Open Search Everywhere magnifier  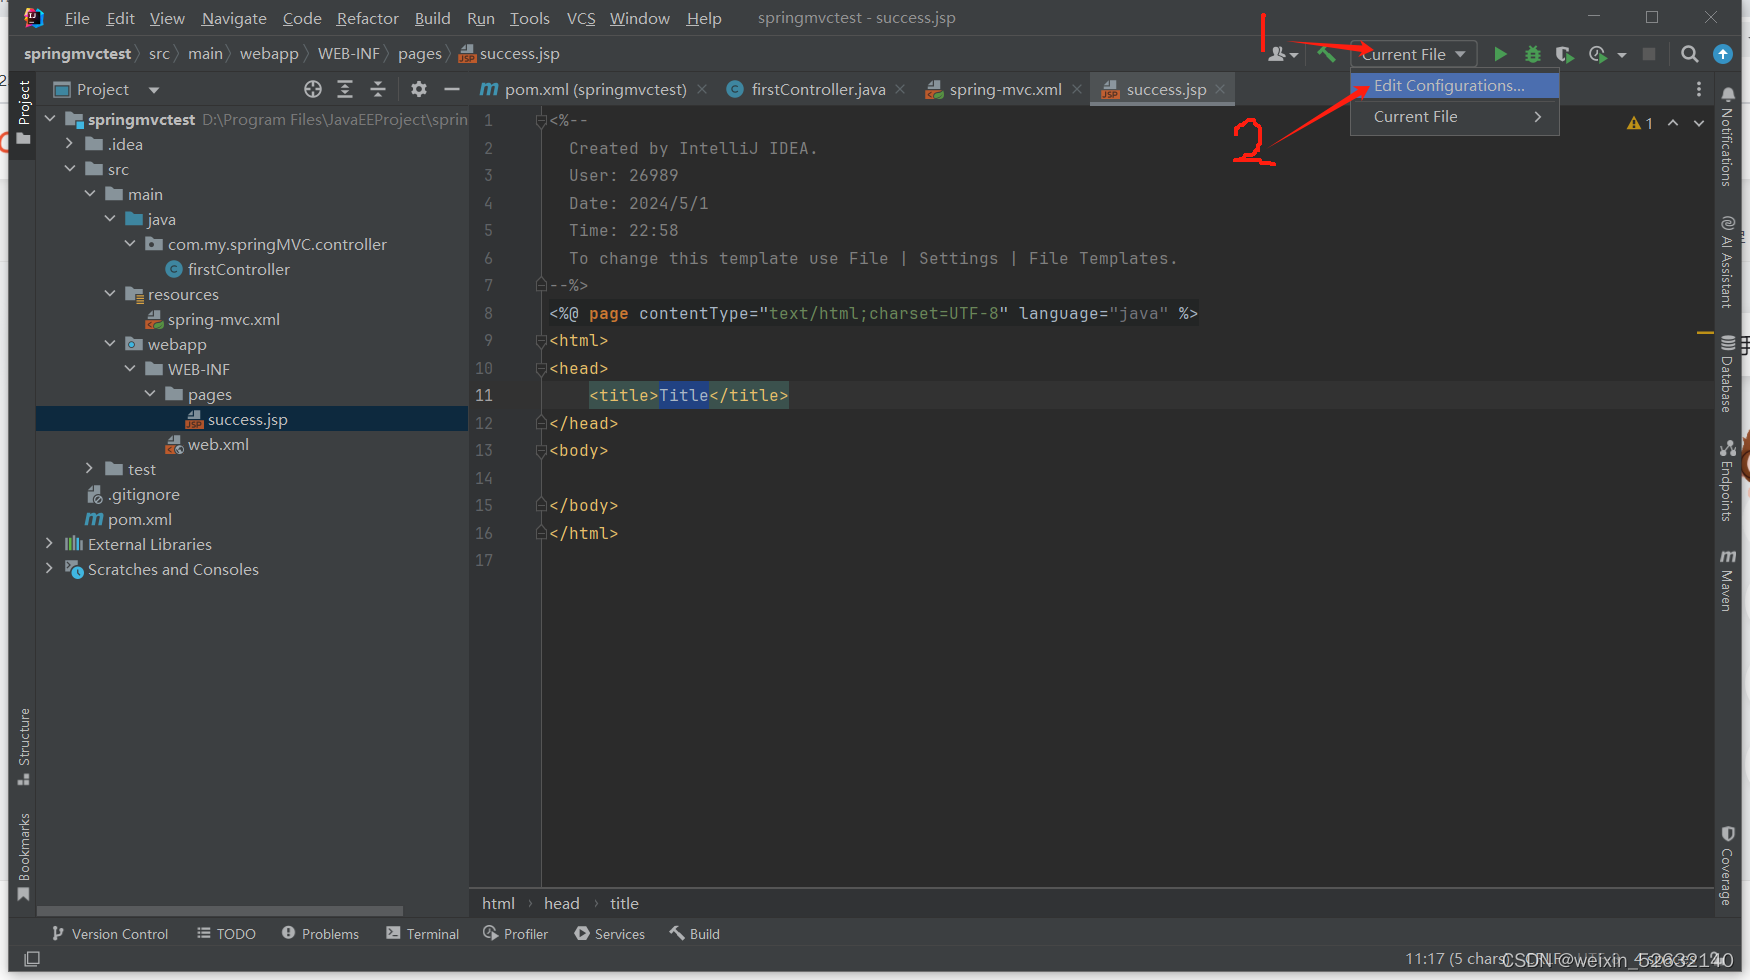pos(1689,54)
